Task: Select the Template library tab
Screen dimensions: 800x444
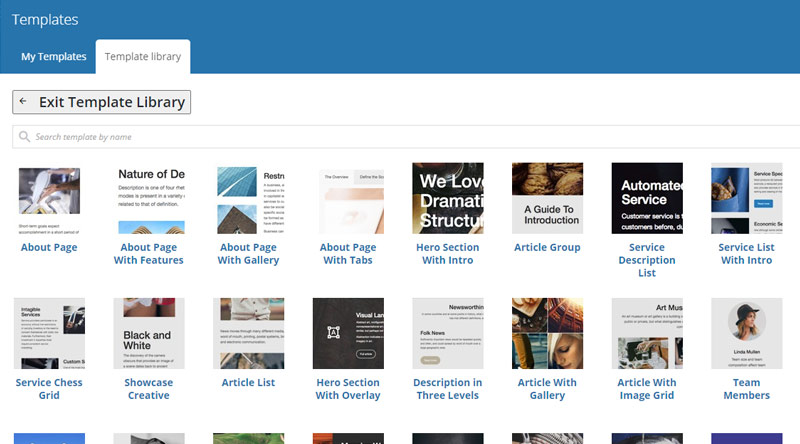Action: click(143, 57)
